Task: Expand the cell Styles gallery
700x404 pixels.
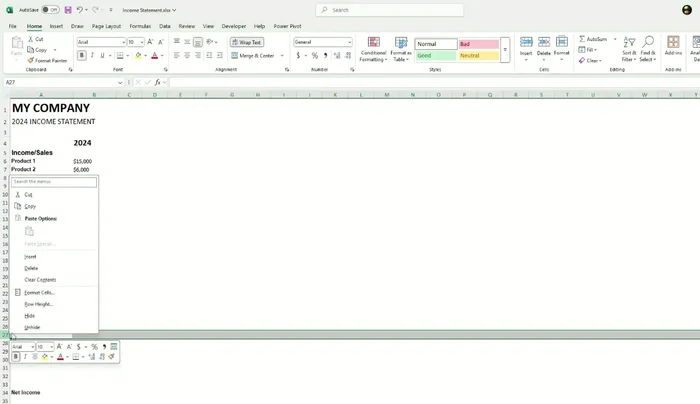Action: (505, 50)
